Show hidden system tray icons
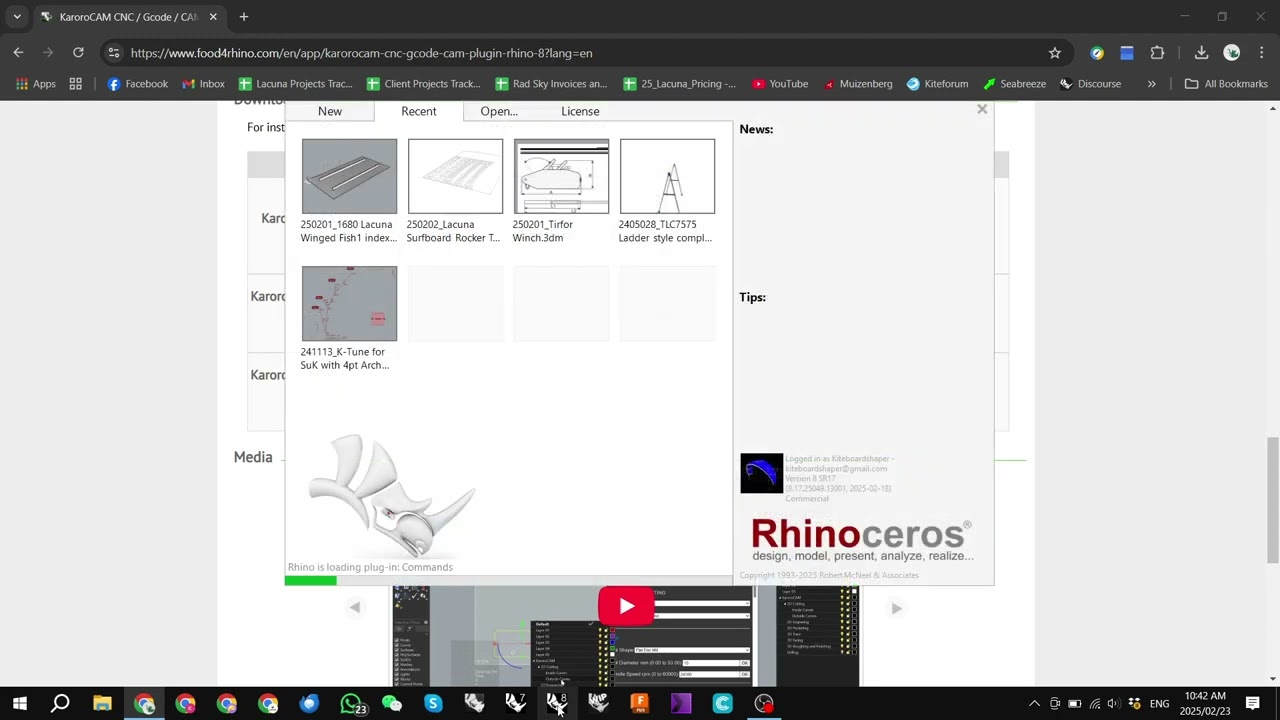Screen dimensions: 1280x720 [x=1034, y=703]
